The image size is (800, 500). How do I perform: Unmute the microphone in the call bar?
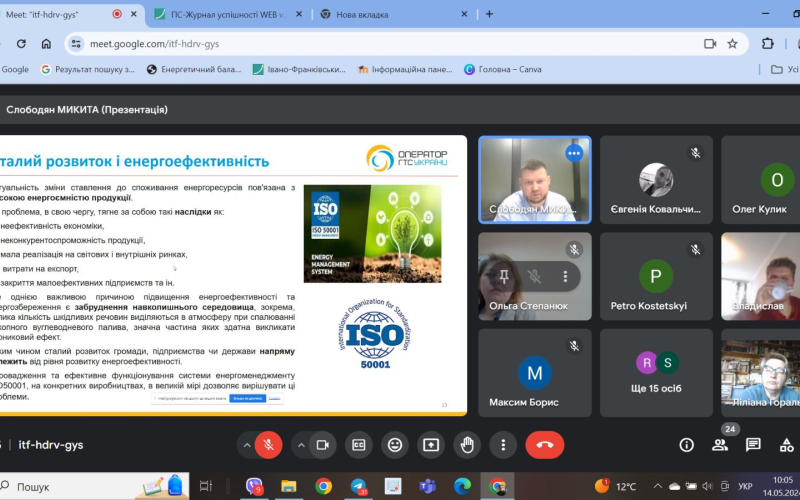pyautogui.click(x=268, y=445)
